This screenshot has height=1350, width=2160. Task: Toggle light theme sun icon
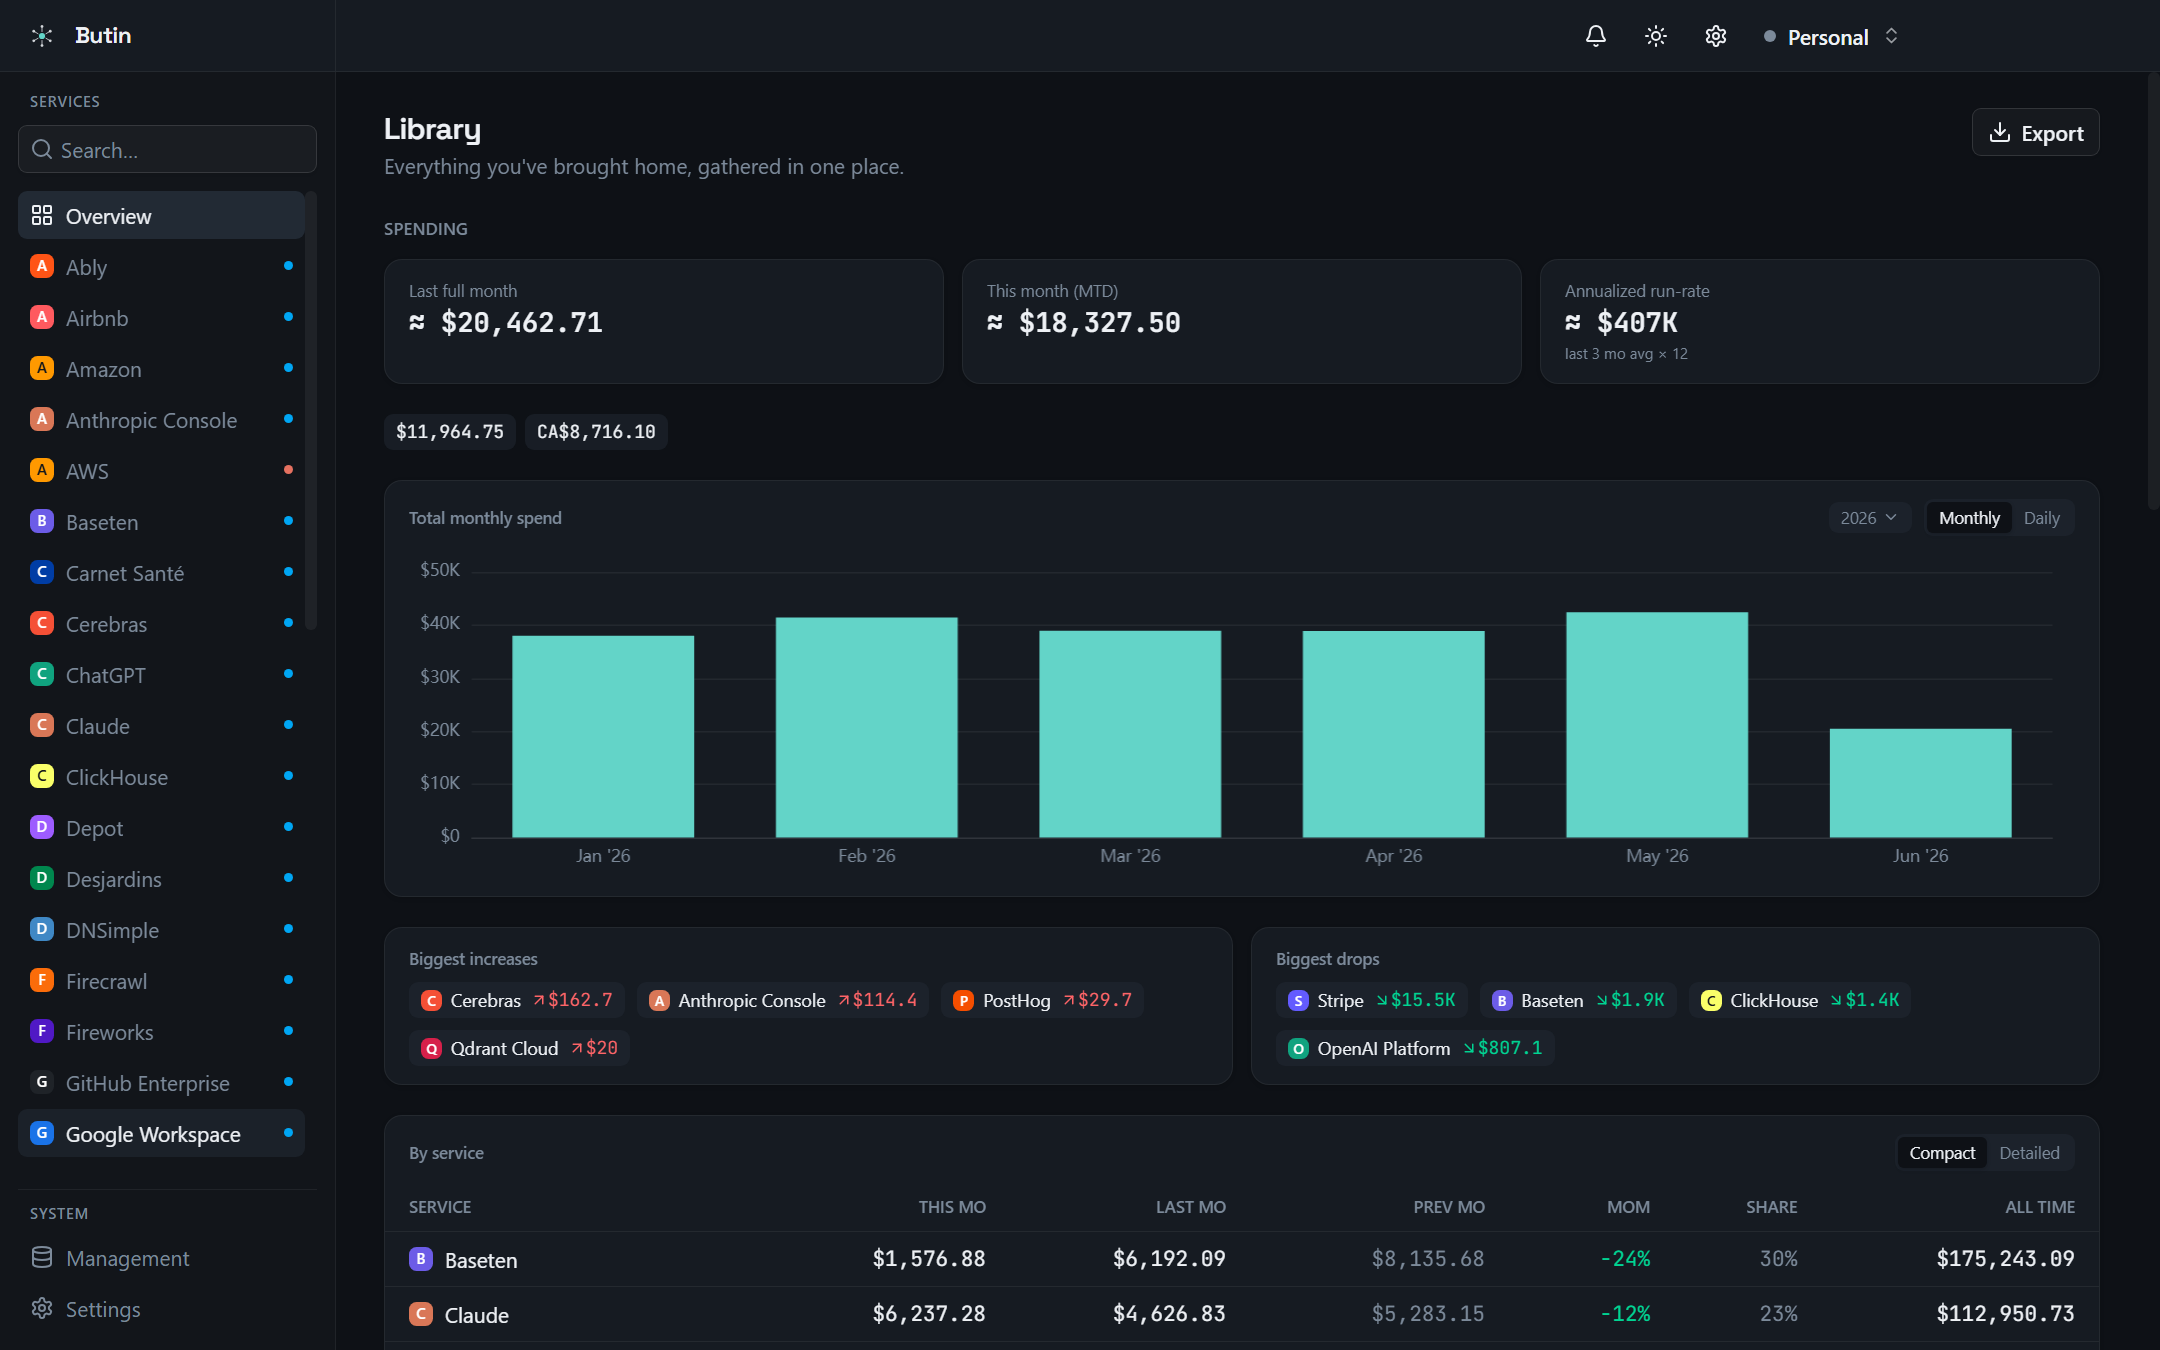pyautogui.click(x=1656, y=36)
